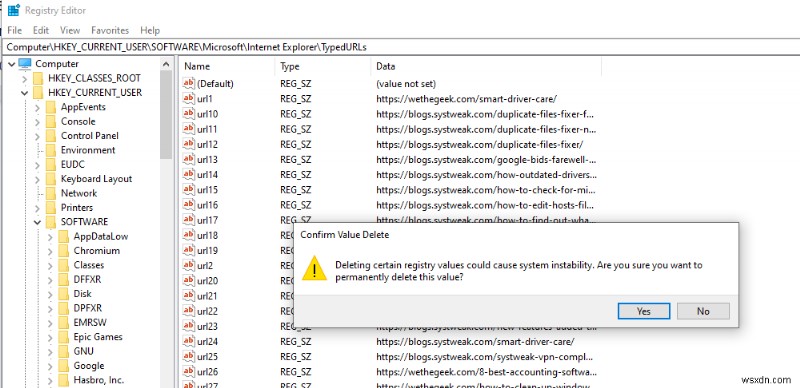Select the EMRSW key in tree

tap(90, 322)
